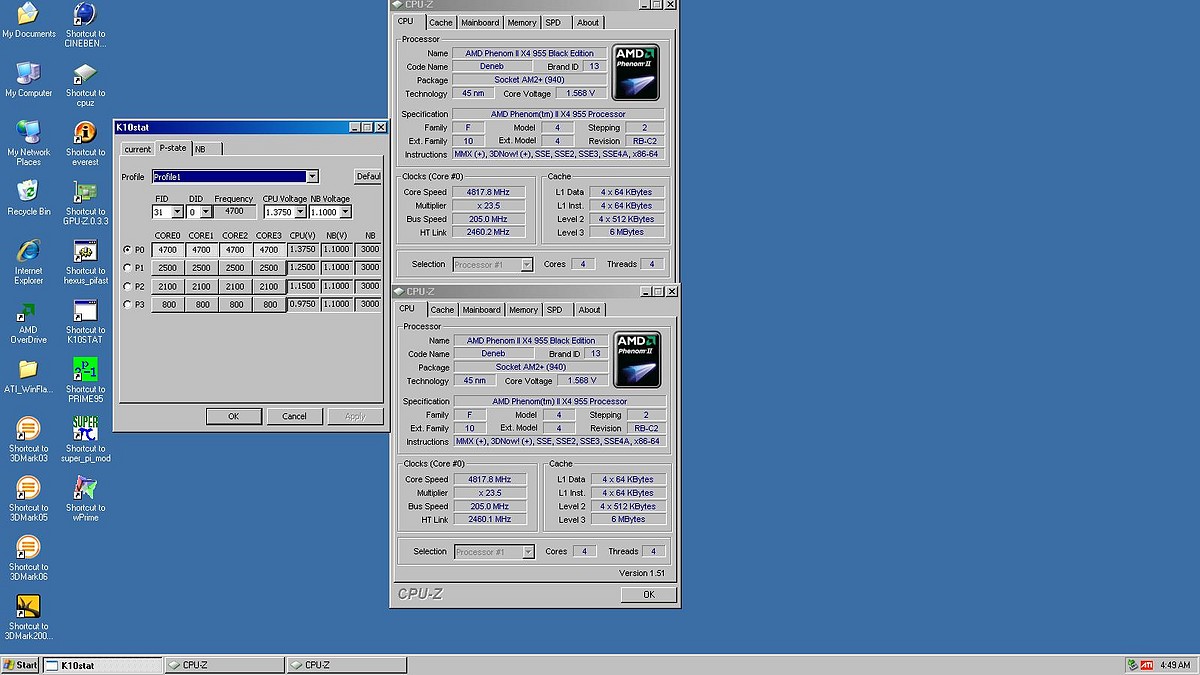Viewport: 1200px width, 675px height.
Task: Choose the P3 radio button
Action: pos(127,304)
